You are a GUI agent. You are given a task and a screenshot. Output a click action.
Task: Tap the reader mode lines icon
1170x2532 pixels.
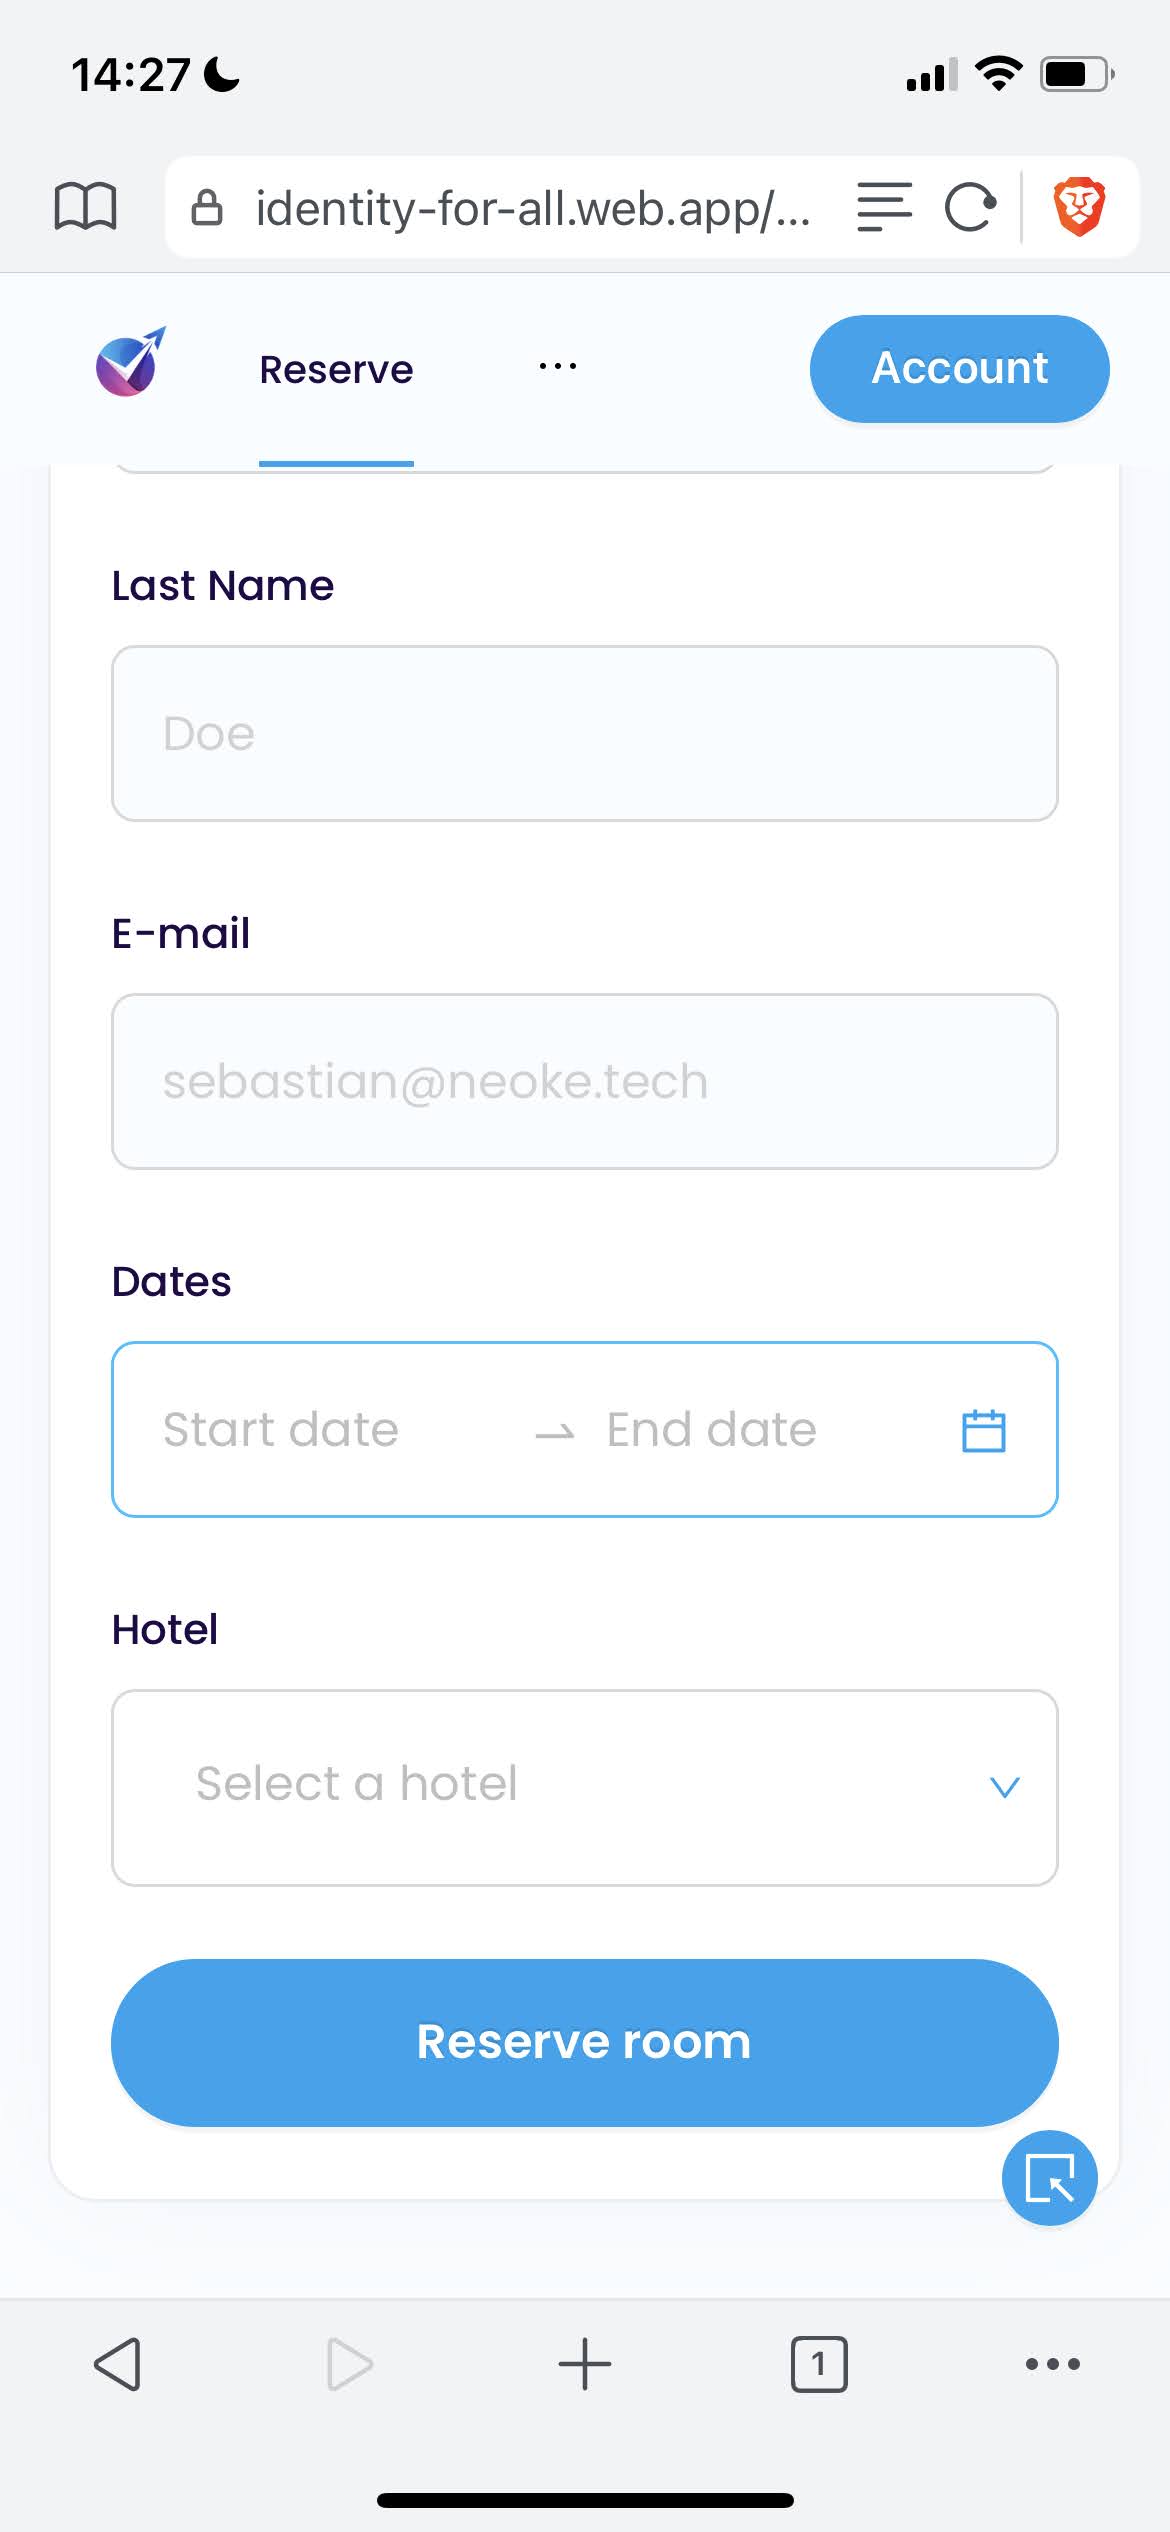(884, 207)
